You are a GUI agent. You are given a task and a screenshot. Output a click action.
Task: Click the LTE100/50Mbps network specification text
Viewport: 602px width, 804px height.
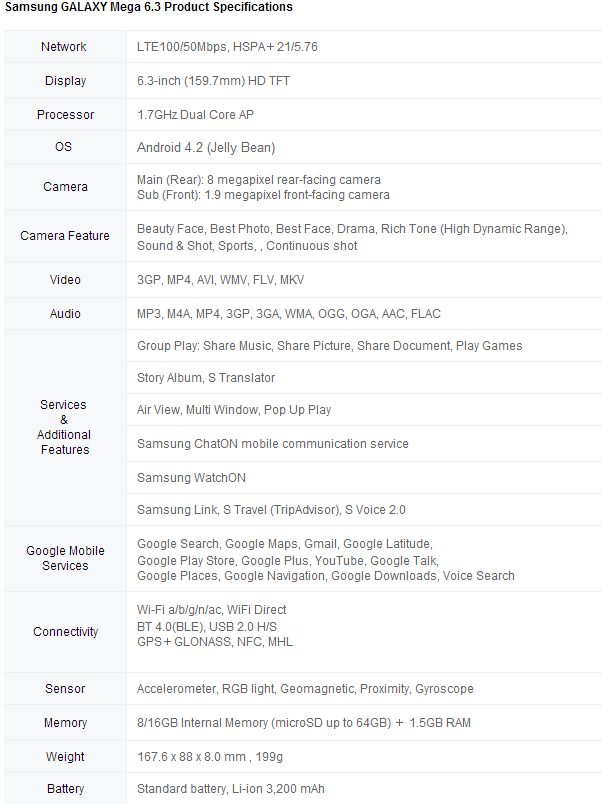coord(227,47)
